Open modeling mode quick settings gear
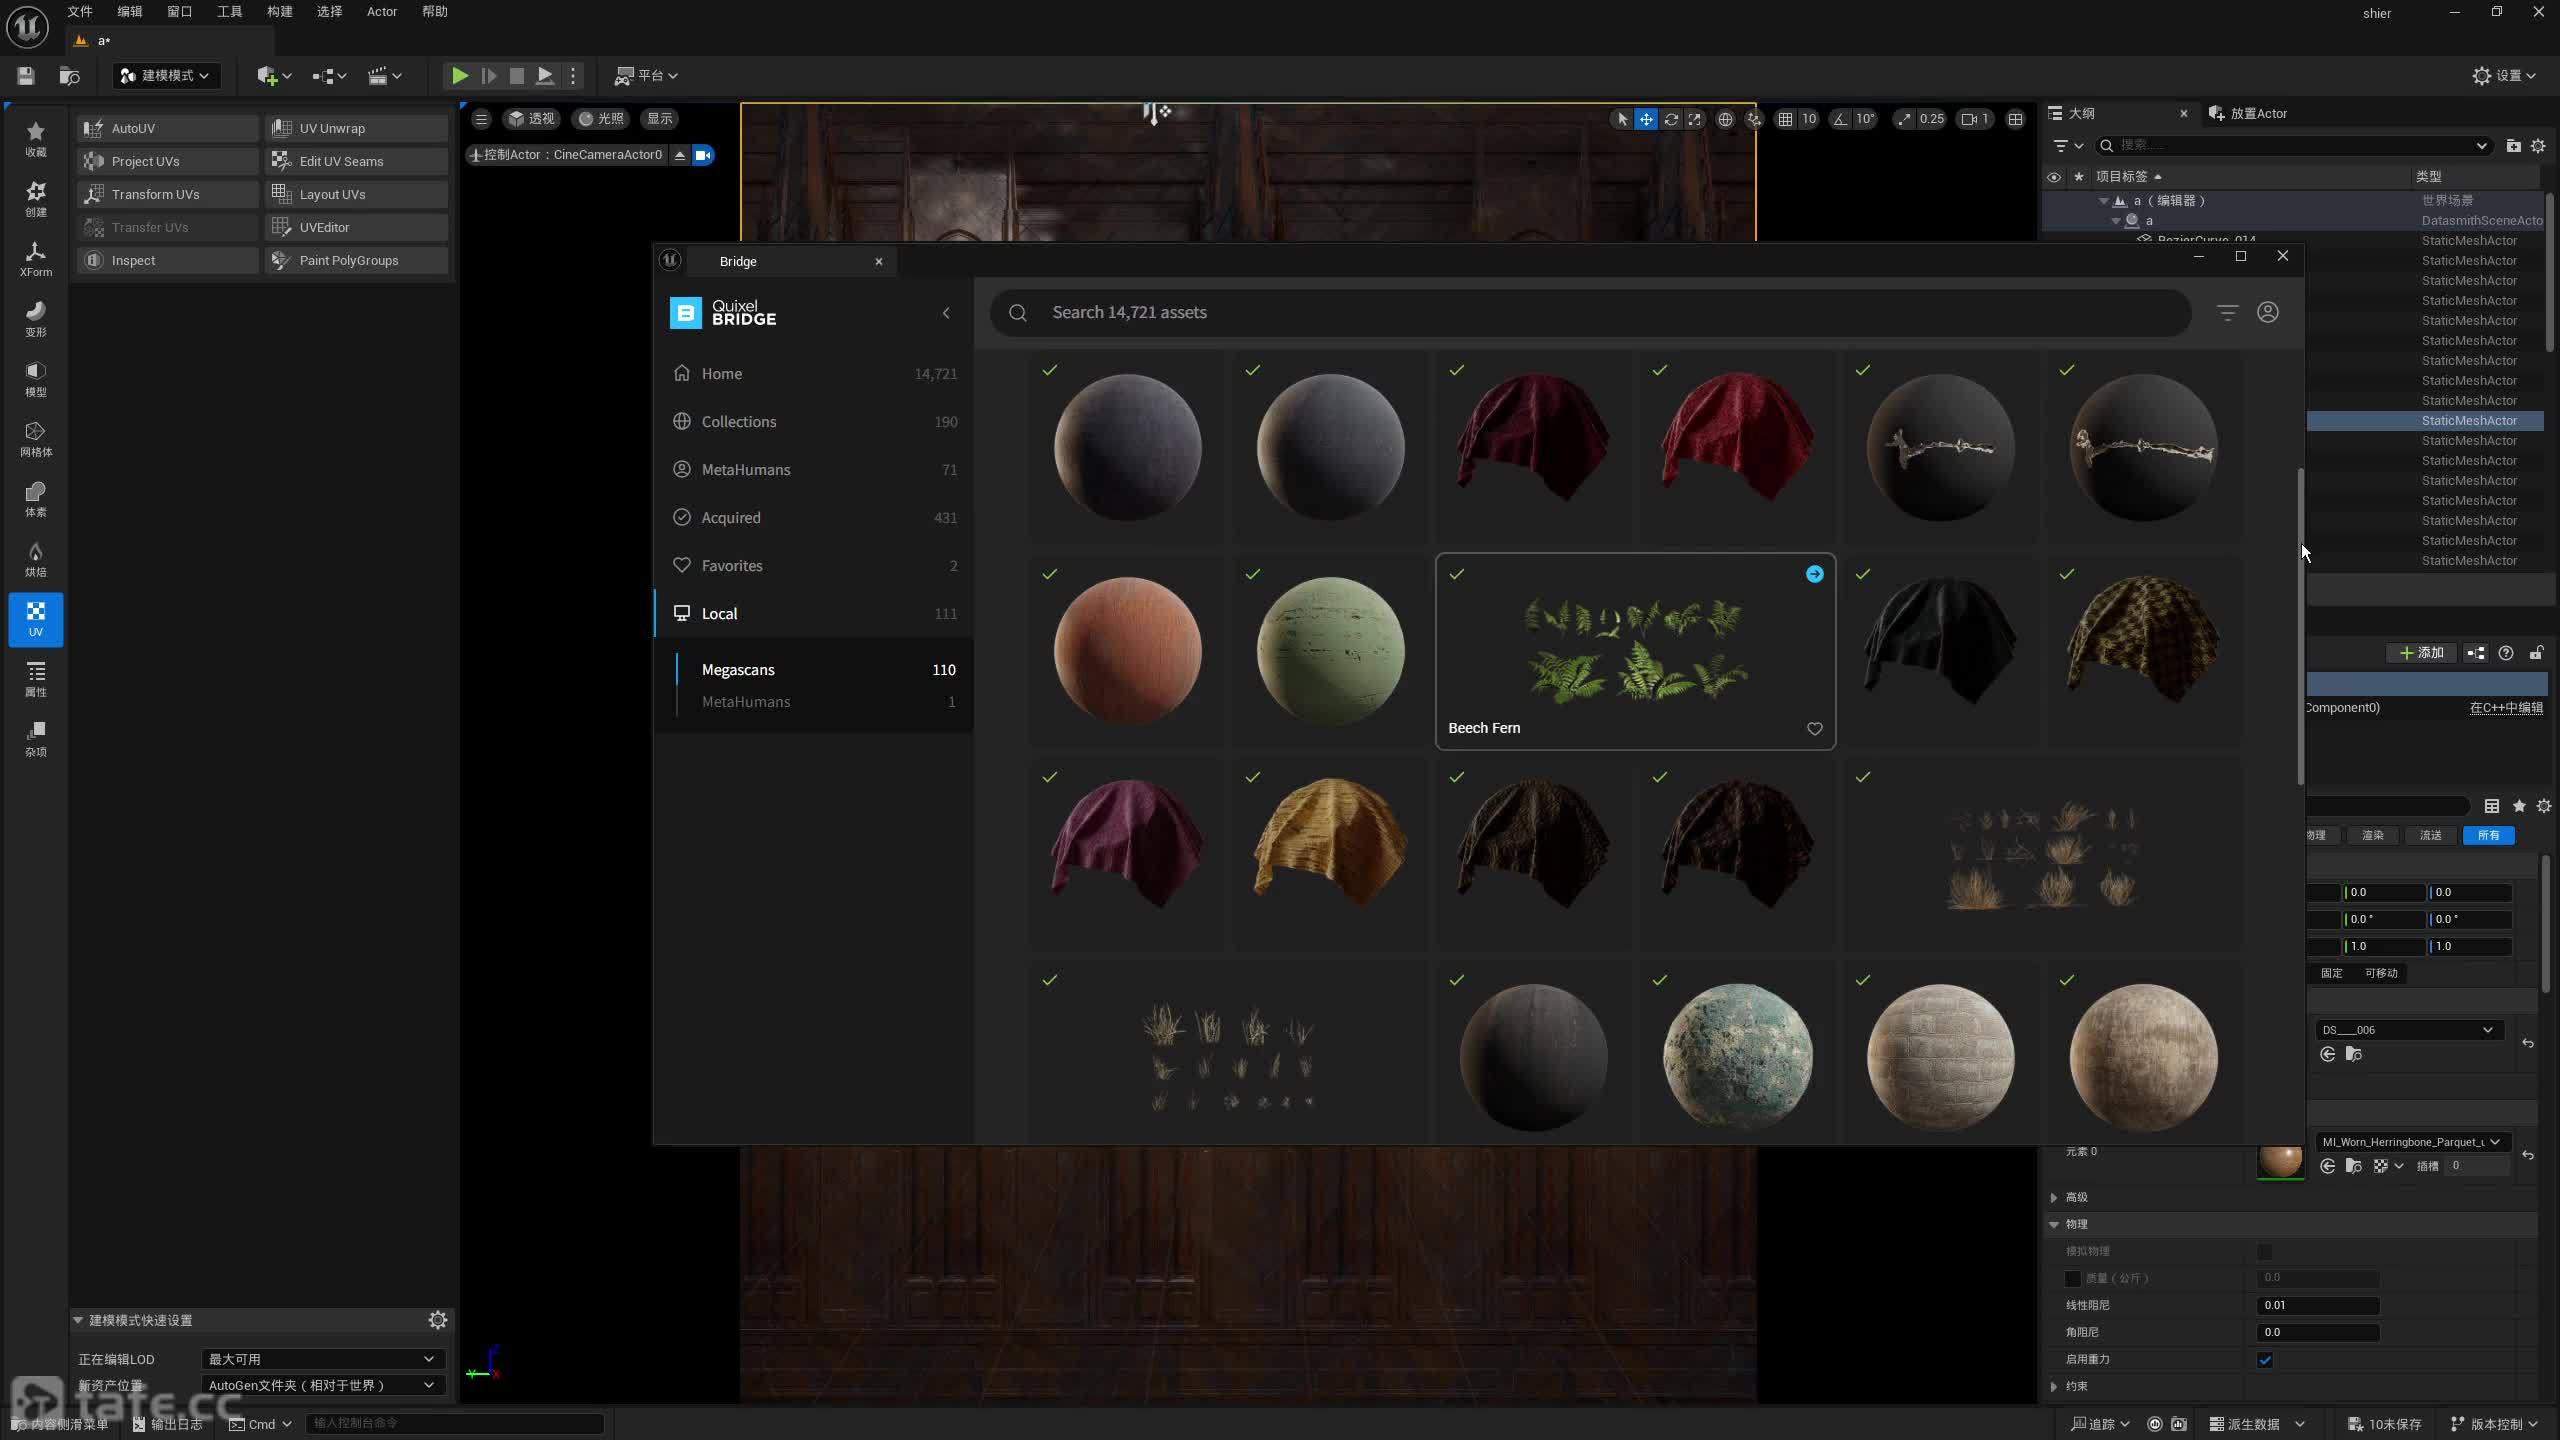 tap(437, 1320)
